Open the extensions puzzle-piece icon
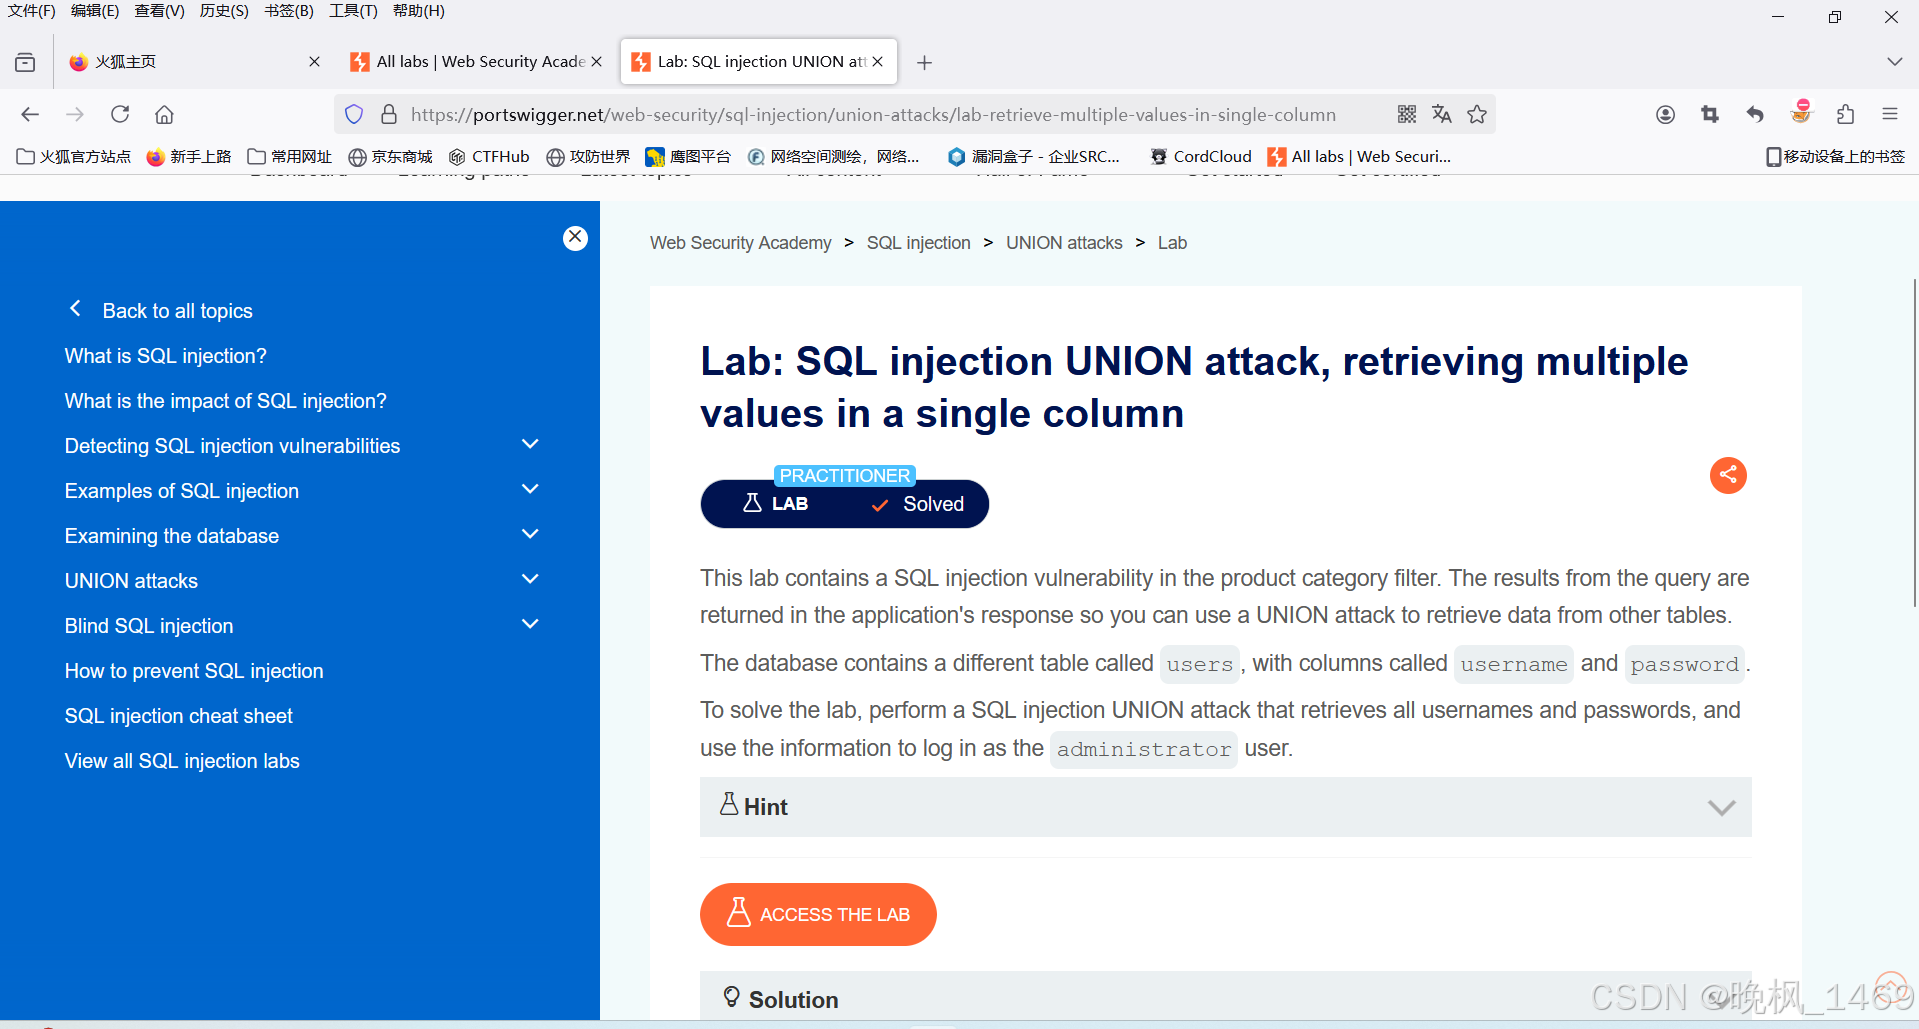The height and width of the screenshot is (1029, 1919). click(x=1845, y=114)
